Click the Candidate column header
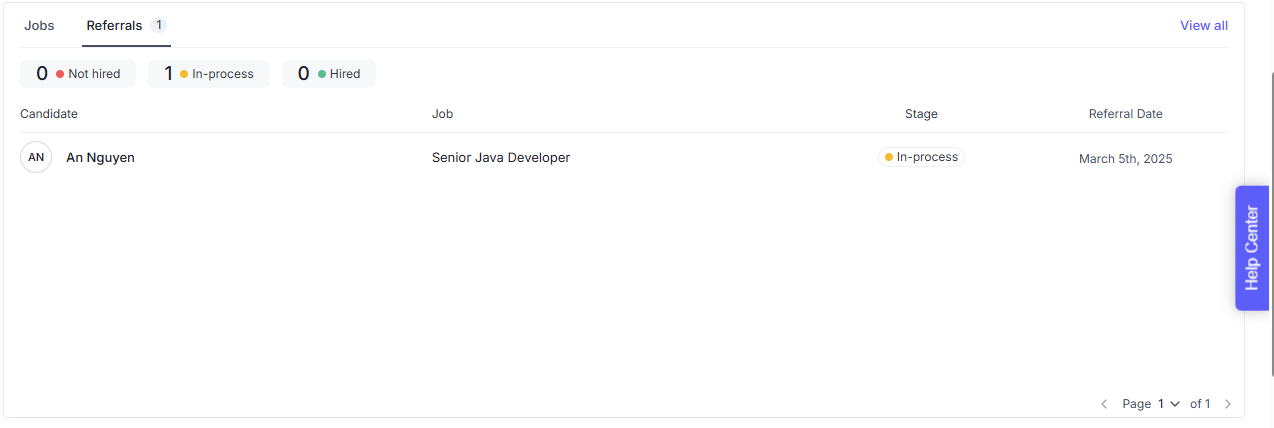The height and width of the screenshot is (428, 1274). pos(49,114)
